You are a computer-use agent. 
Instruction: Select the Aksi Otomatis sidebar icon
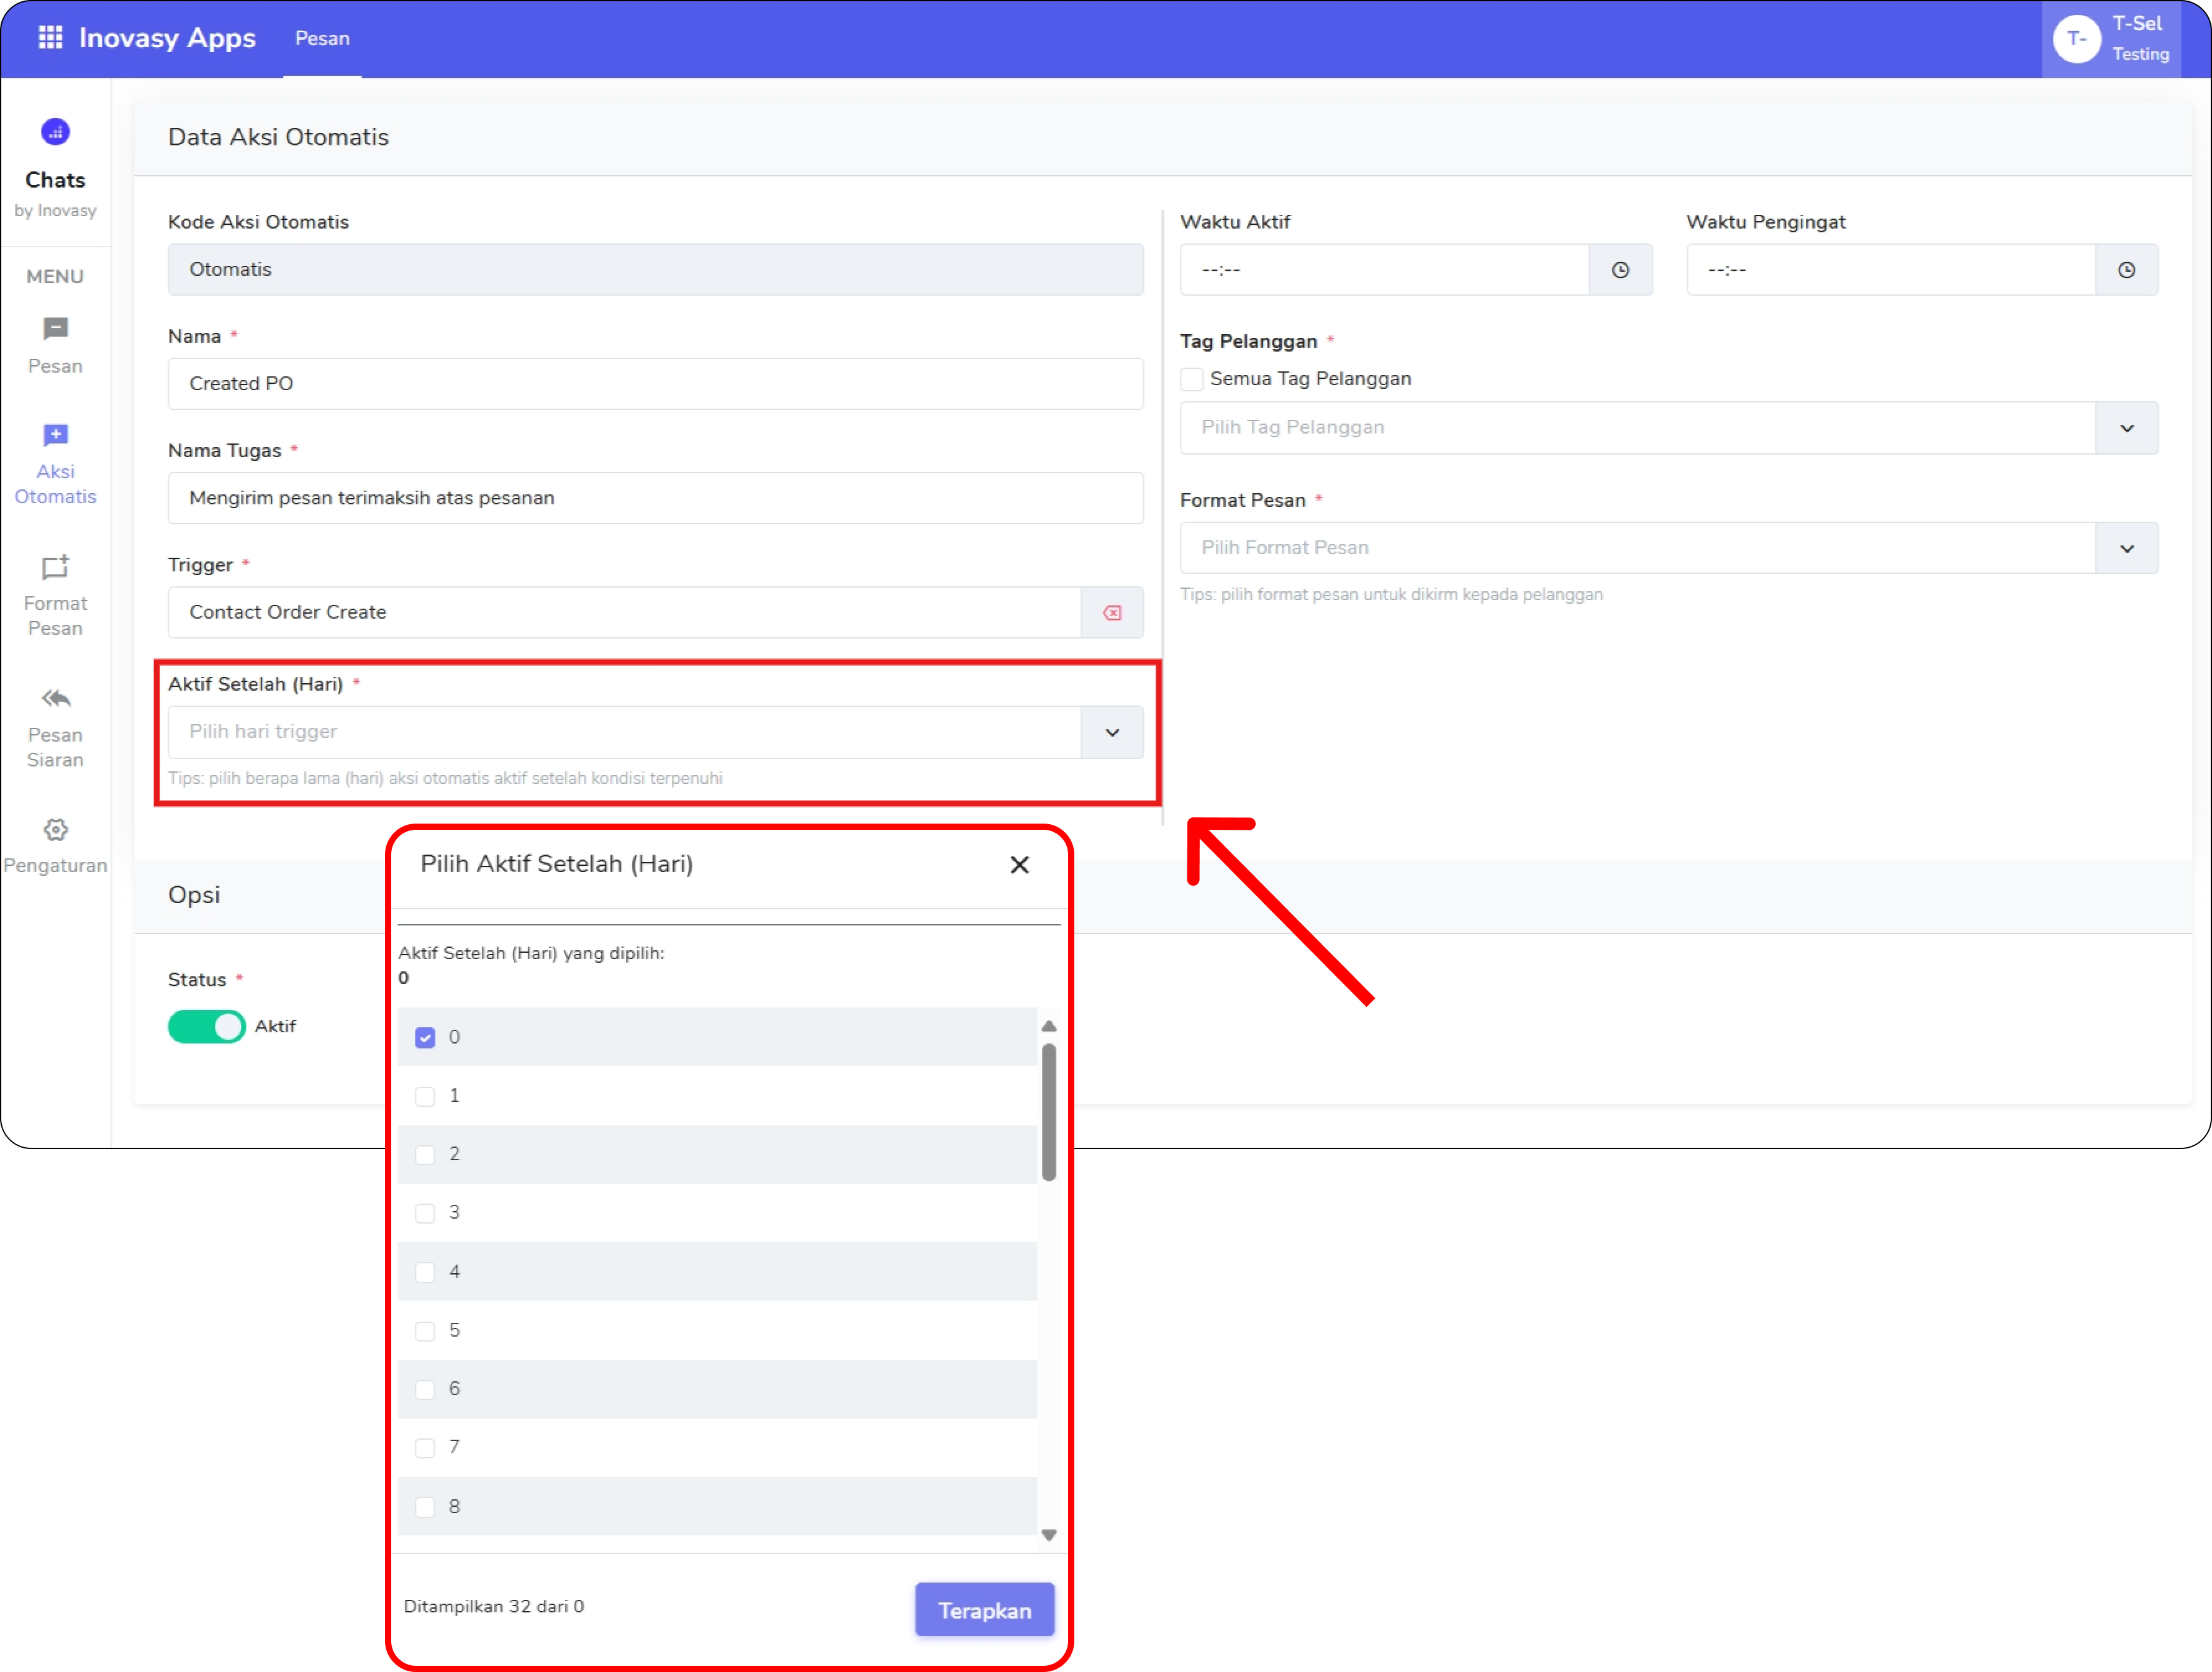tap(55, 435)
